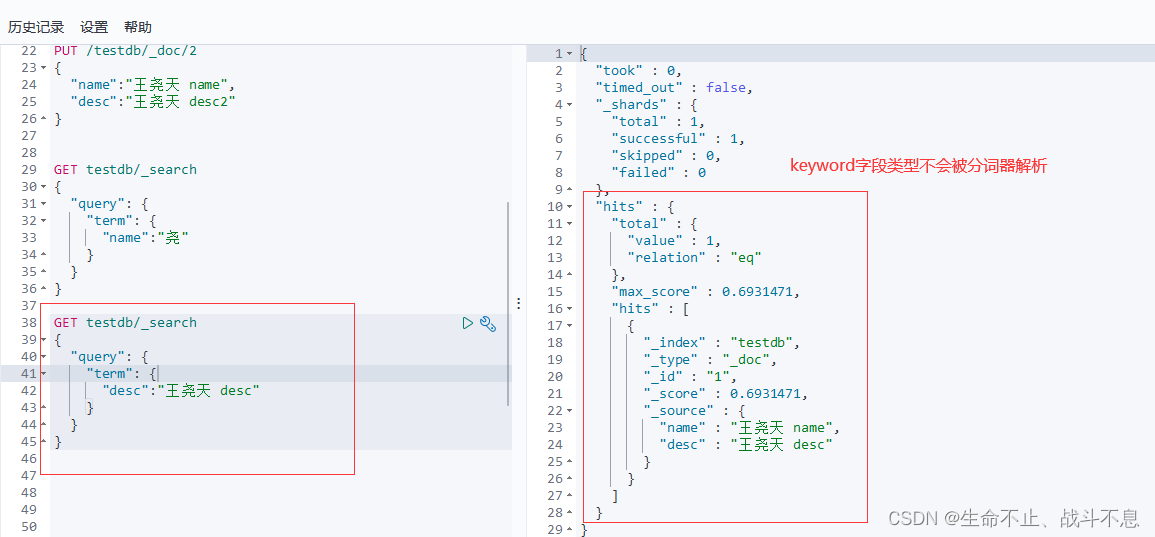Image resolution: width=1155 pixels, height=537 pixels.
Task: Open the 历史记录 history menu
Action: click(x=36, y=27)
